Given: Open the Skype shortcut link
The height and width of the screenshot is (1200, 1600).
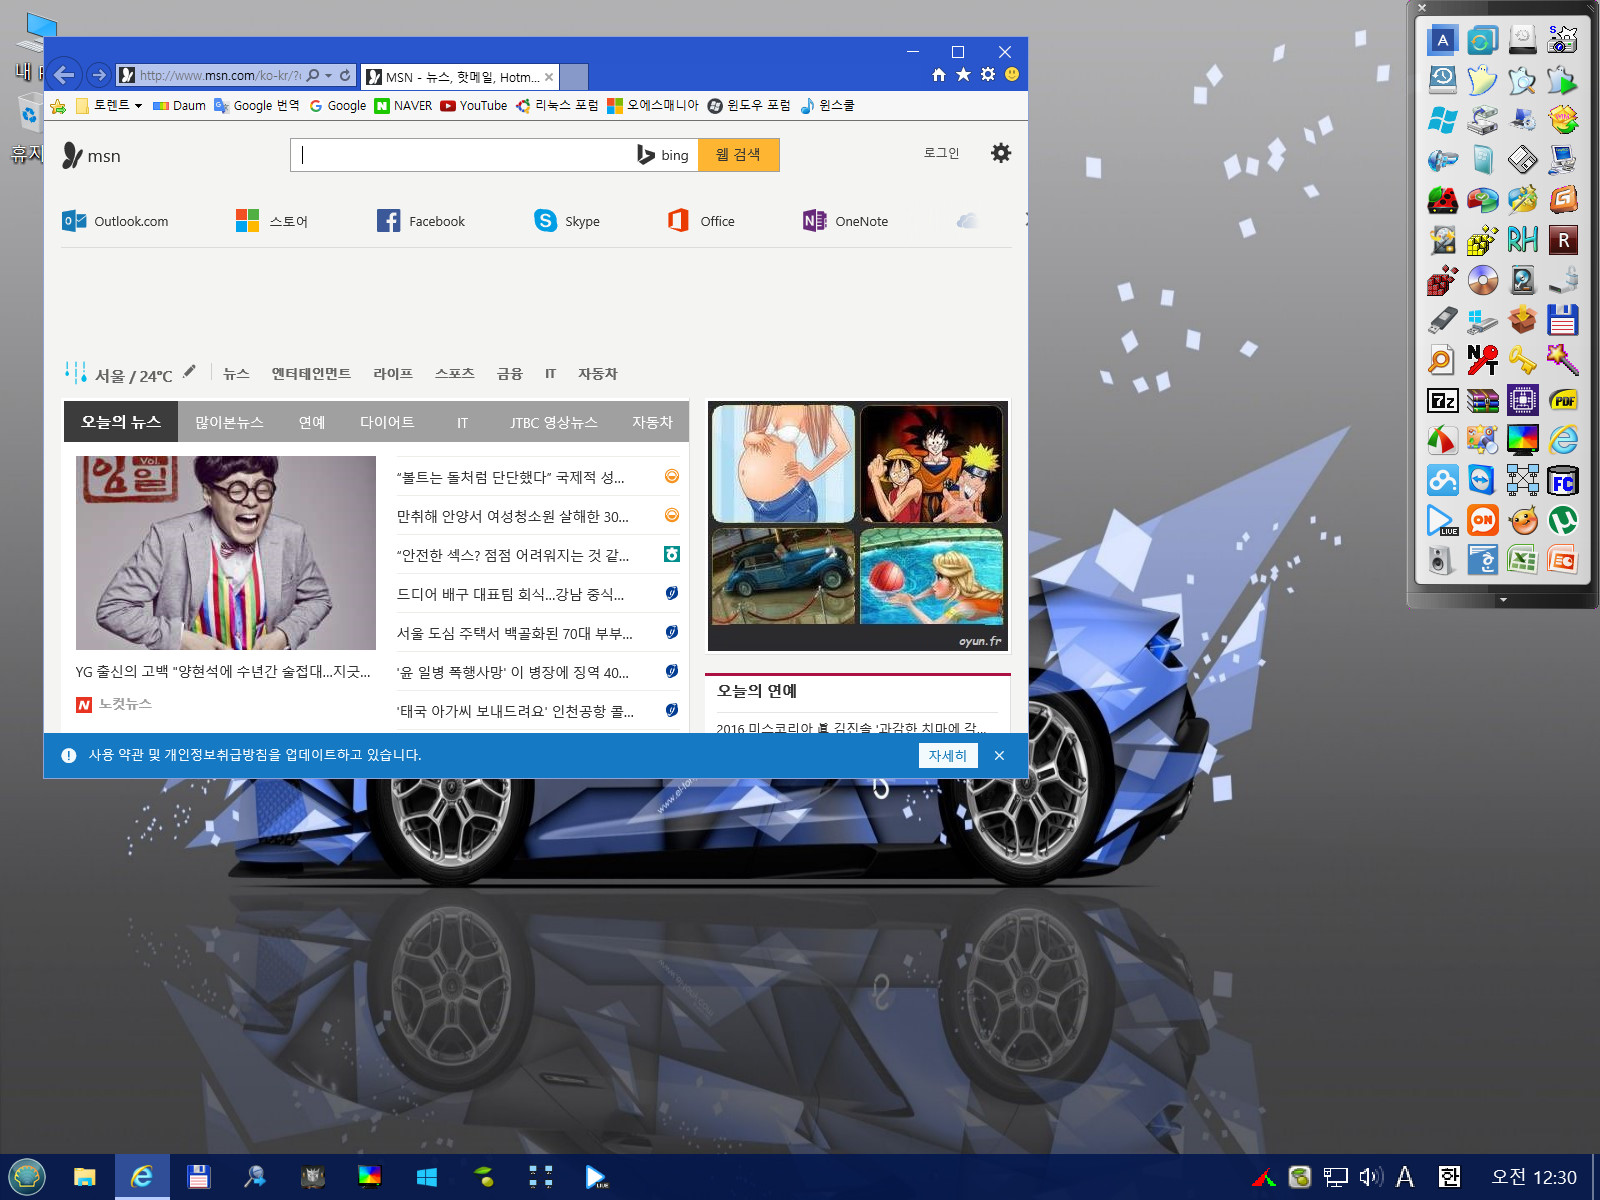Looking at the screenshot, I should click(x=567, y=221).
